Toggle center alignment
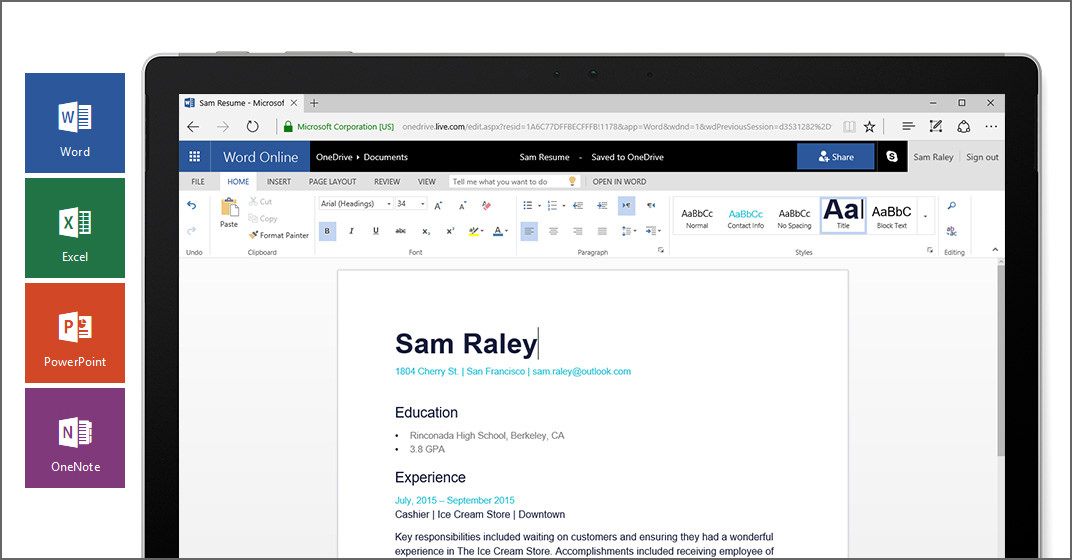 point(553,231)
